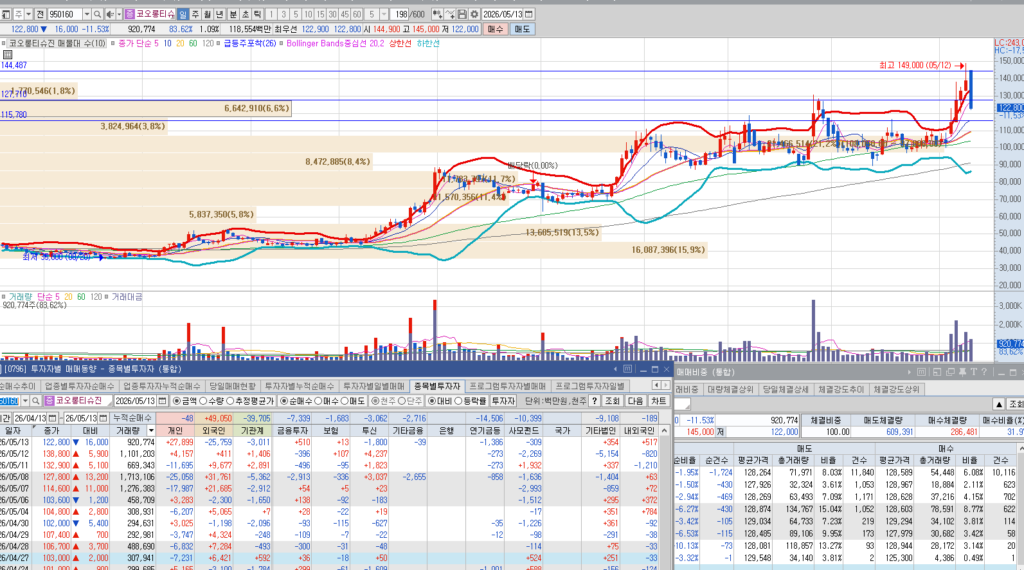
Task: Click the grid icon at chart top-left
Action: coord(8,55)
